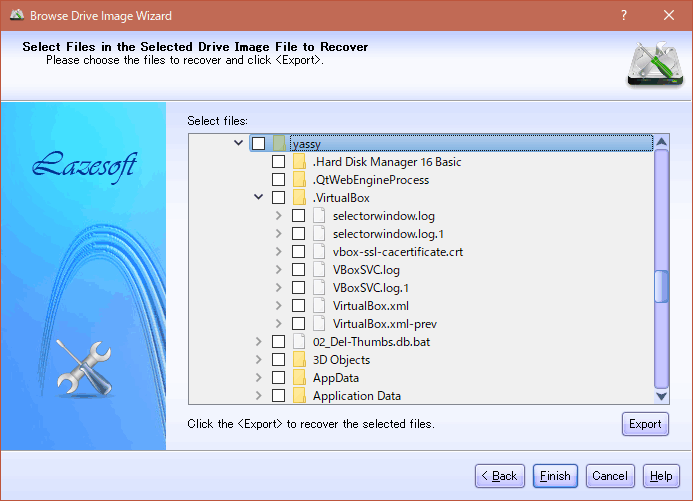The image size is (693, 501).
Task: Expand the VirtualBox.xml-prev node
Action: 278,323
